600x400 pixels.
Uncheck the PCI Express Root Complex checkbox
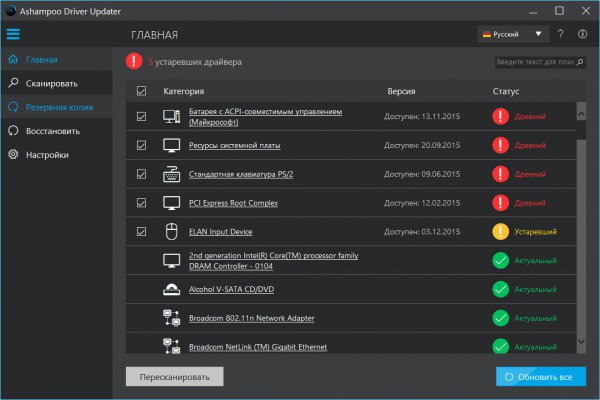point(141,203)
